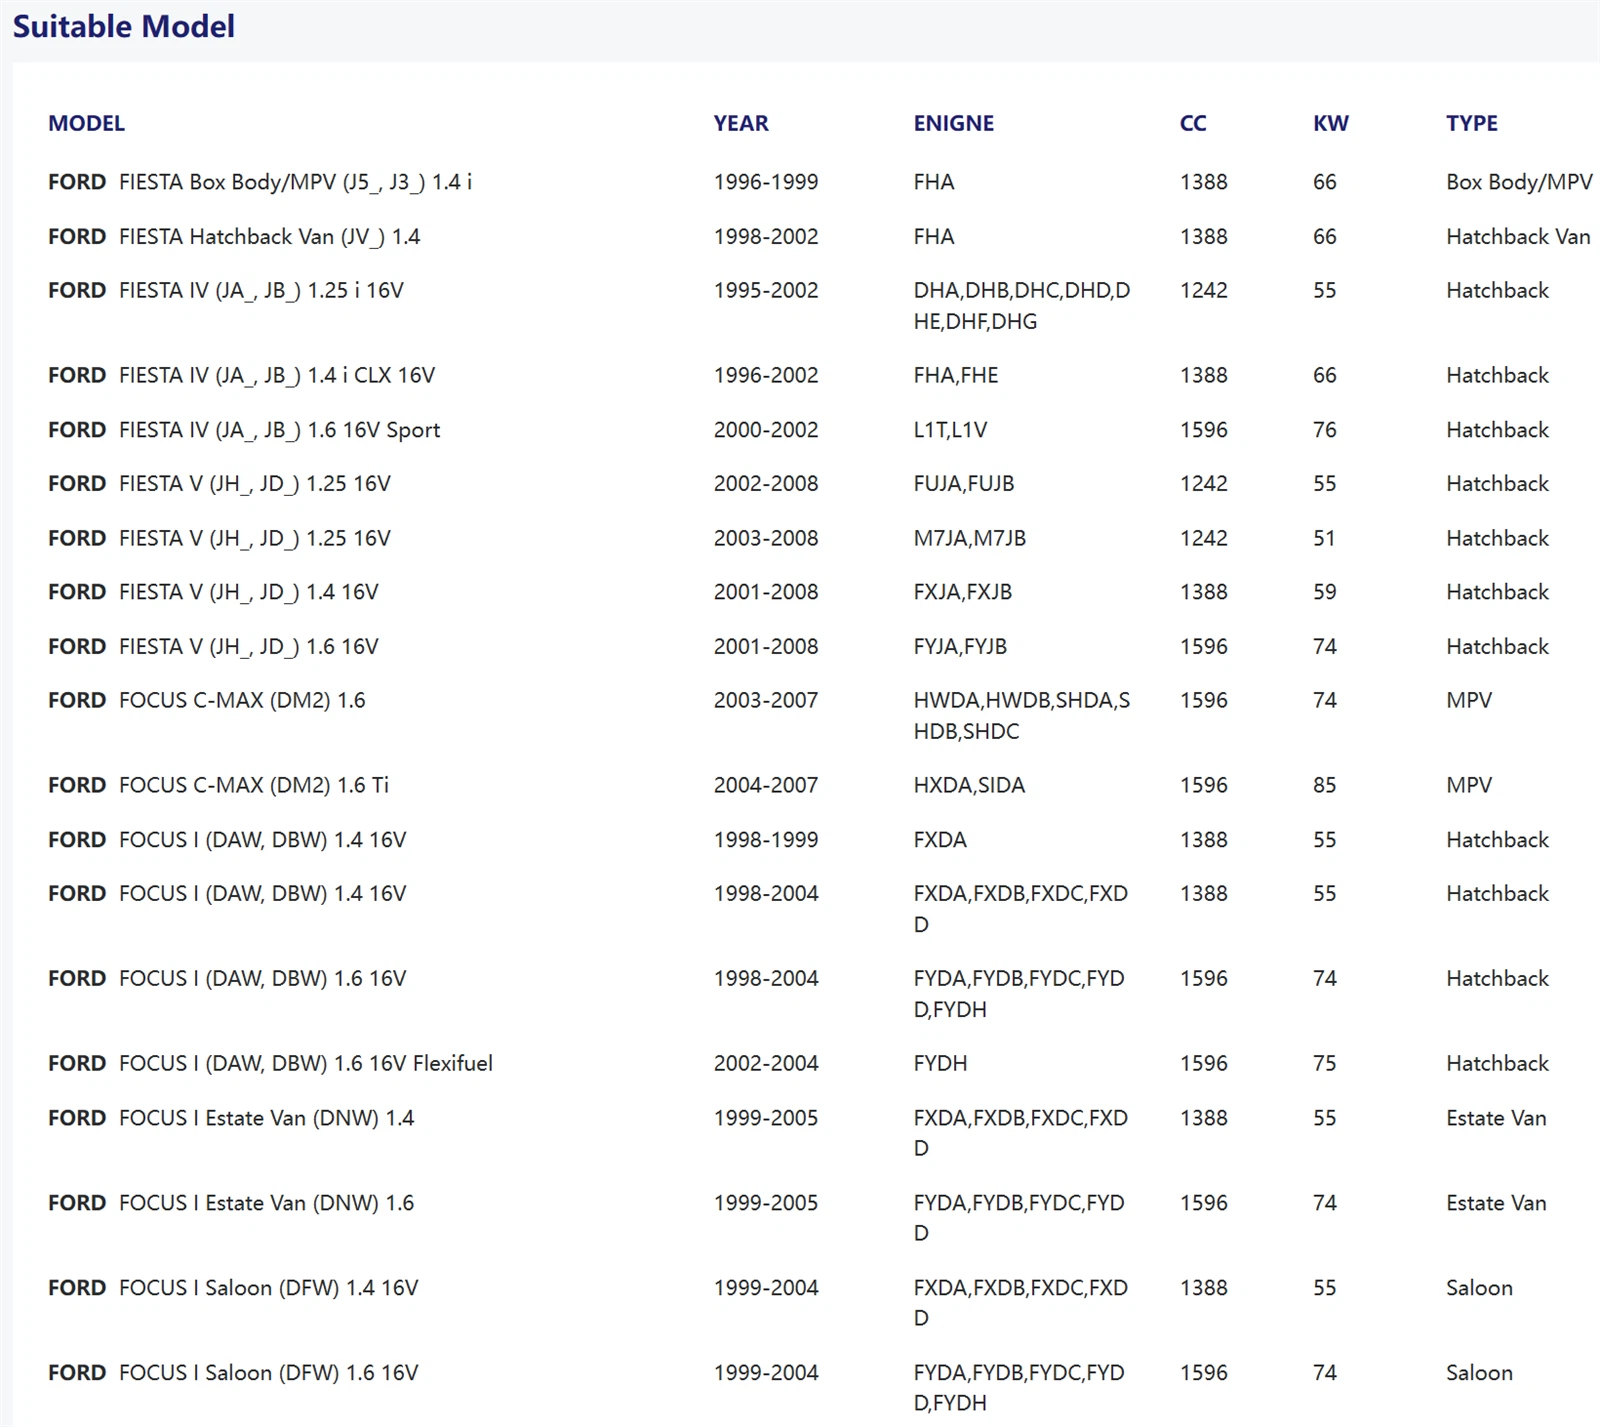Click engine cell 'FUJA,FUJB'
1600x1427 pixels.
(x=964, y=484)
